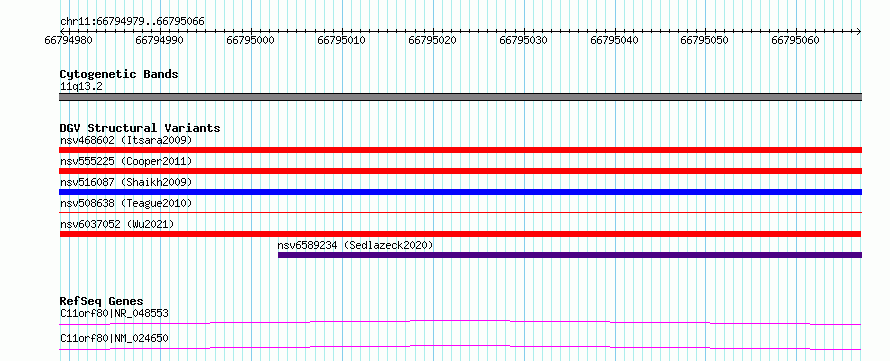Select ruler position 66795050
Viewport: 890px width, 361px height.
[705, 40]
